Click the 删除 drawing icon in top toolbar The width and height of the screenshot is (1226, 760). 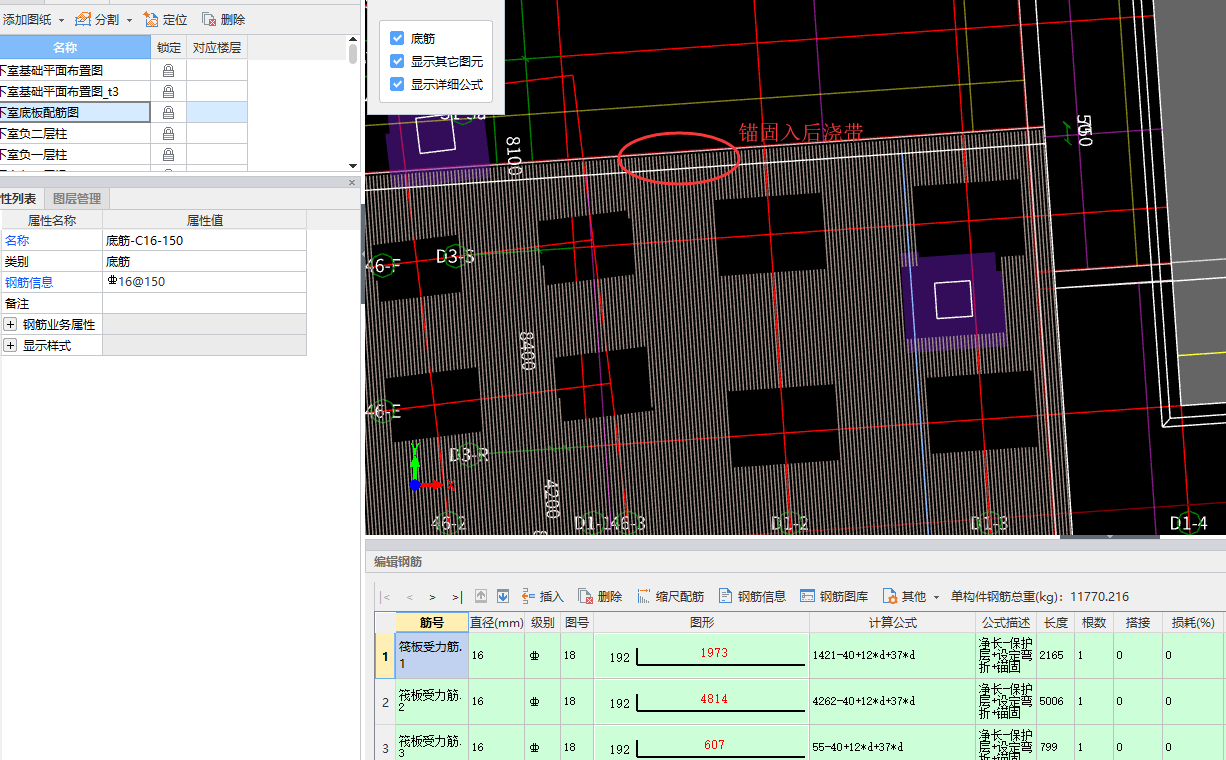(x=209, y=19)
